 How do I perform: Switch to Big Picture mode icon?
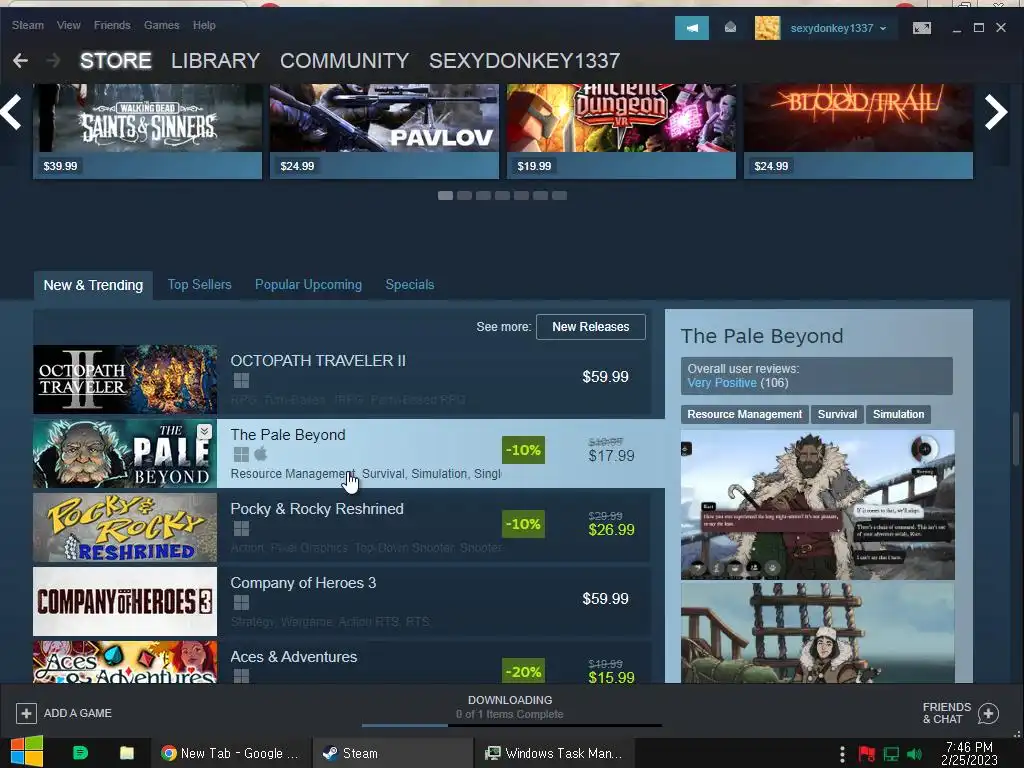point(921,28)
